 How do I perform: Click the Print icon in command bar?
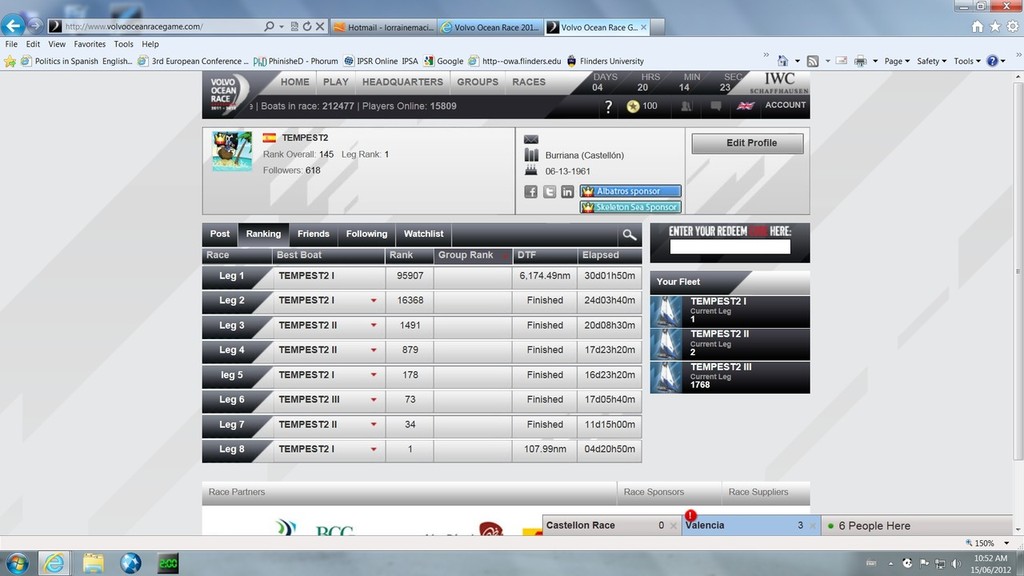pyautogui.click(x=861, y=61)
